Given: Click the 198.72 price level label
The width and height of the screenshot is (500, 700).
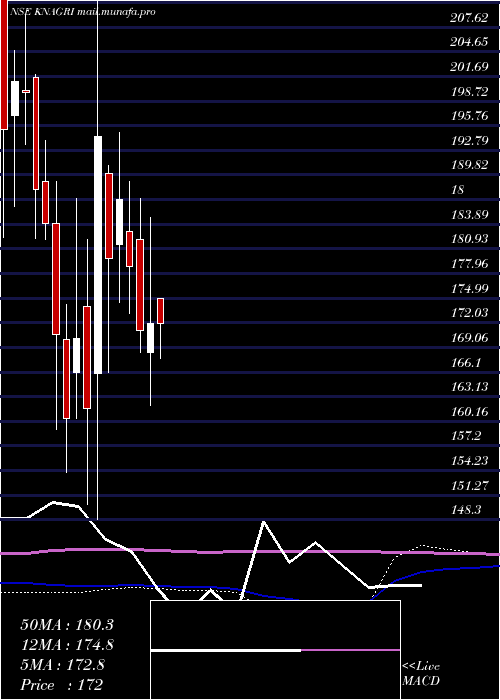Looking at the screenshot, I should (470, 92).
